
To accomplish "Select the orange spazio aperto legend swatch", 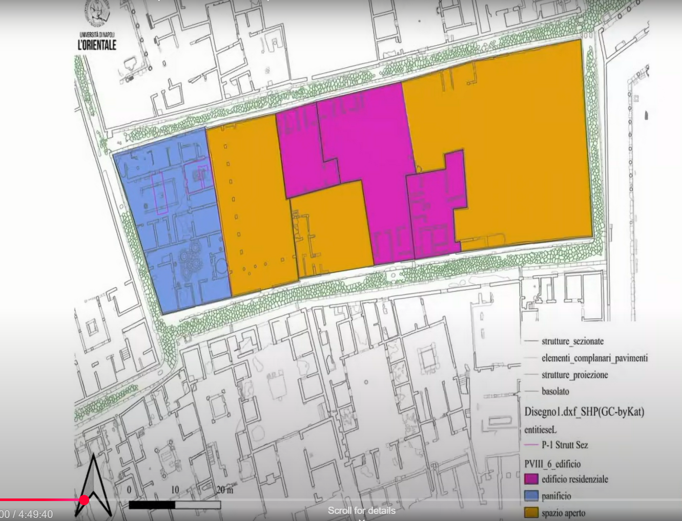I will click(531, 512).
